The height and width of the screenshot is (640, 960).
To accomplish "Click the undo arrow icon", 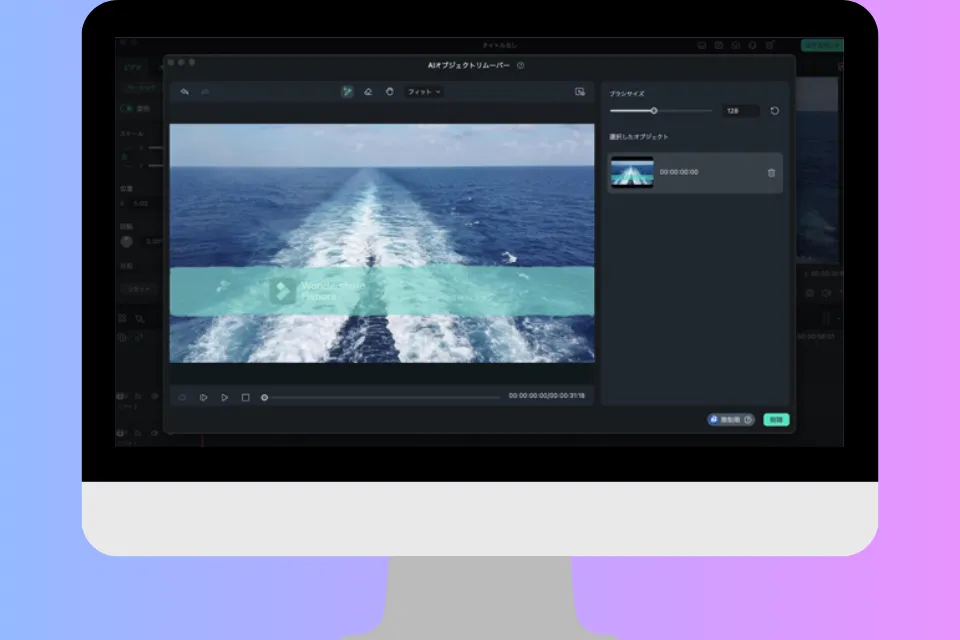I will point(185,91).
